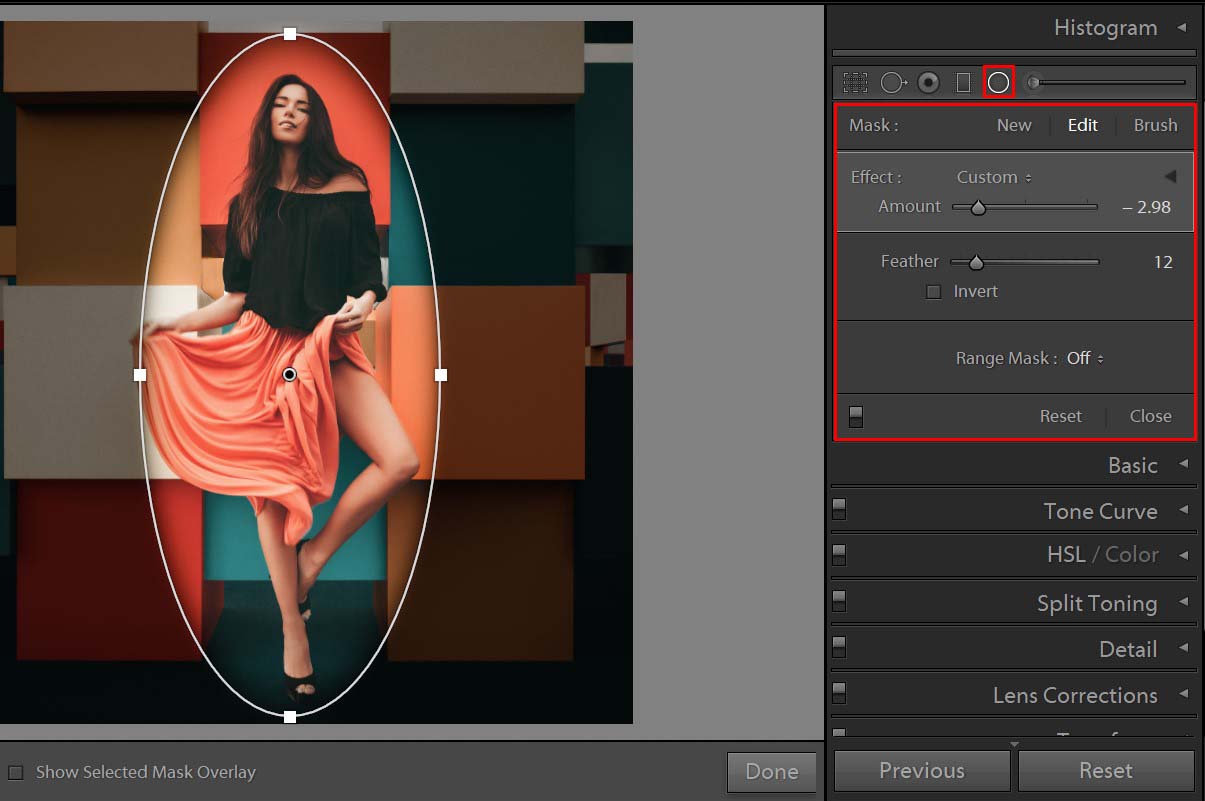The image size is (1205, 801).
Task: Click the Feather slider handle
Action: pyautogui.click(x=976, y=263)
